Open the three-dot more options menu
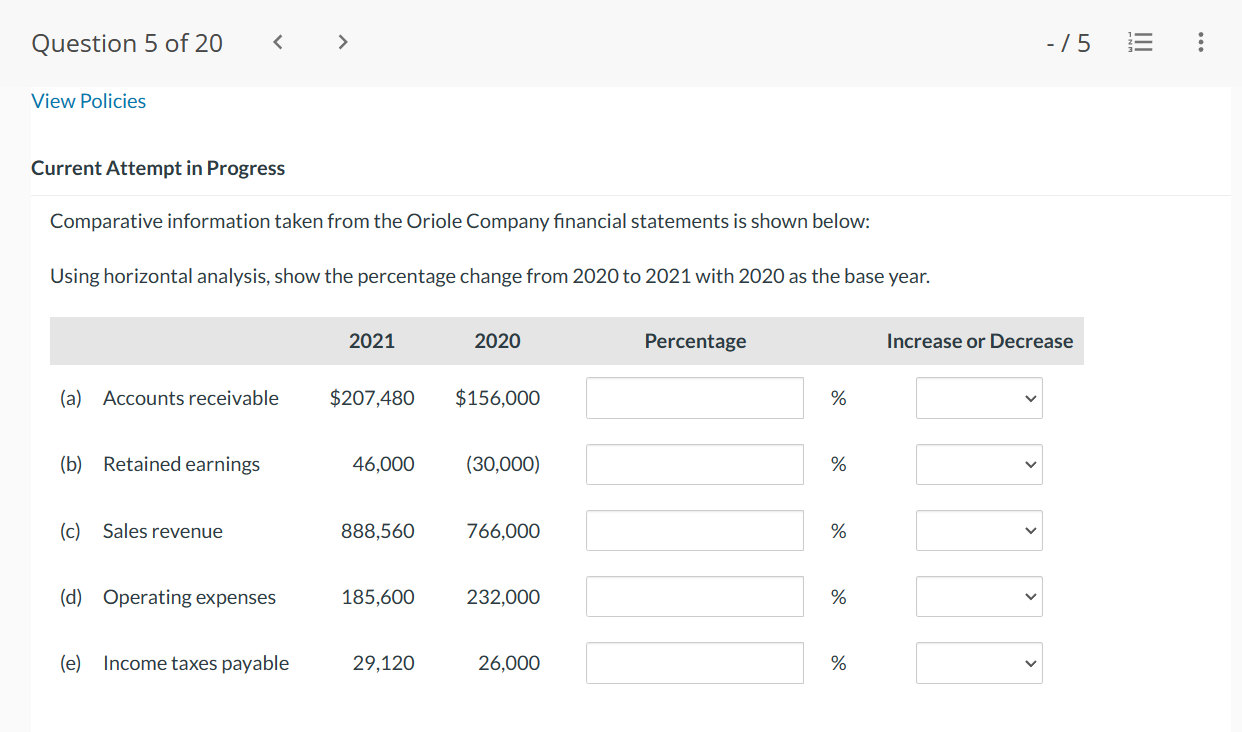Viewport: 1242px width, 732px height. (1200, 43)
